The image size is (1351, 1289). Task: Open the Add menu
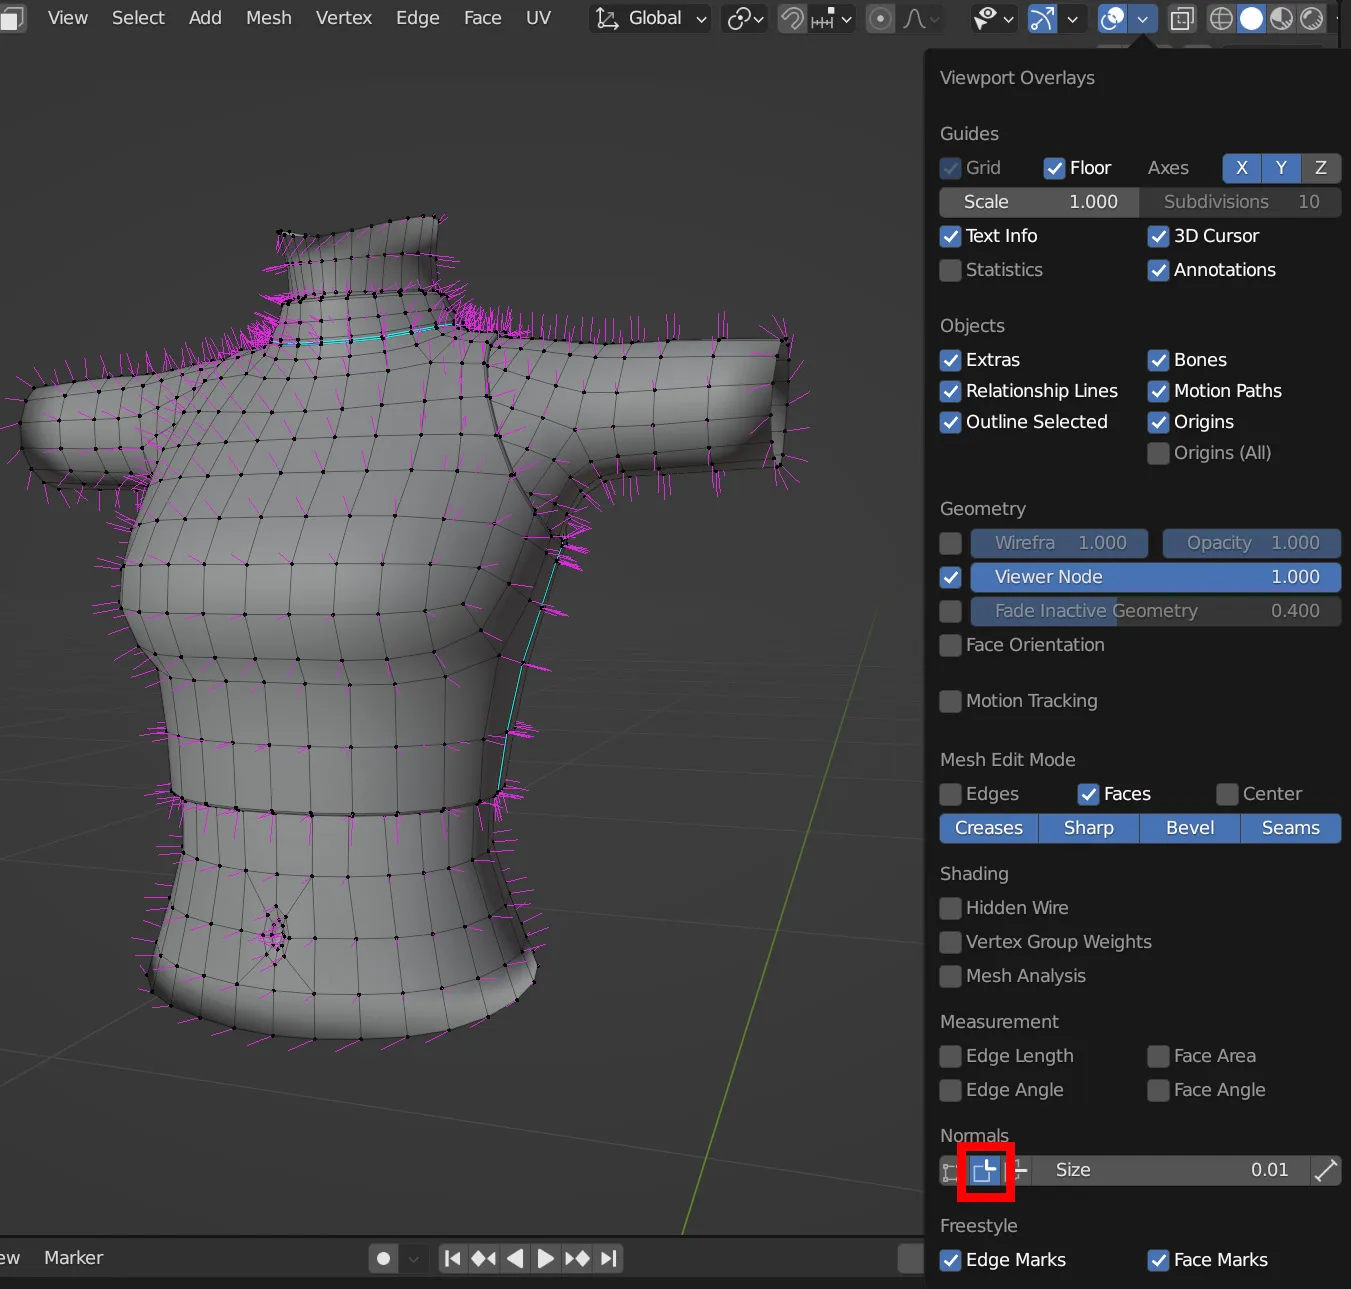click(205, 18)
